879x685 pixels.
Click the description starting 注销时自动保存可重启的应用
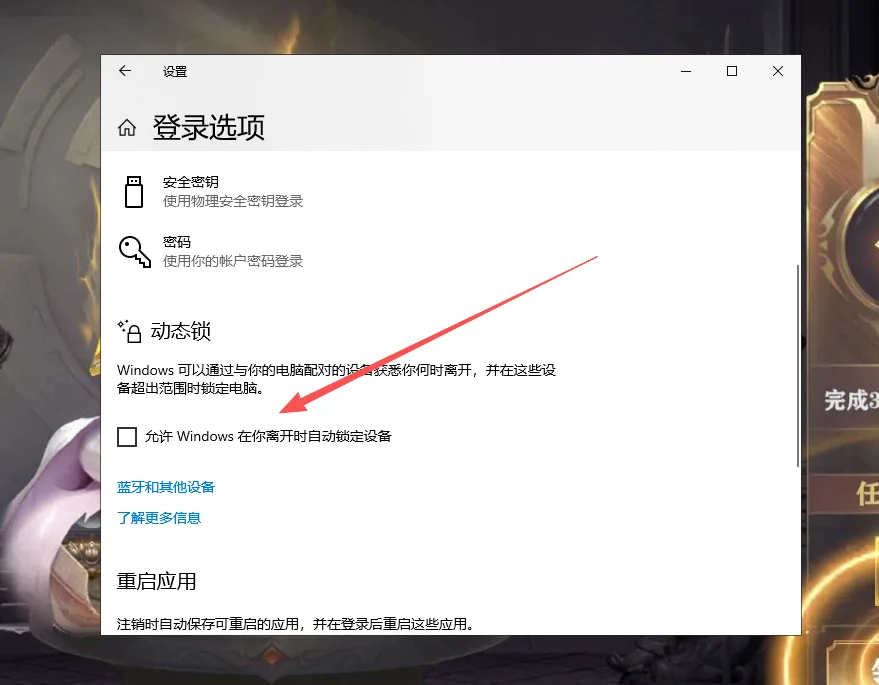tap(296, 624)
